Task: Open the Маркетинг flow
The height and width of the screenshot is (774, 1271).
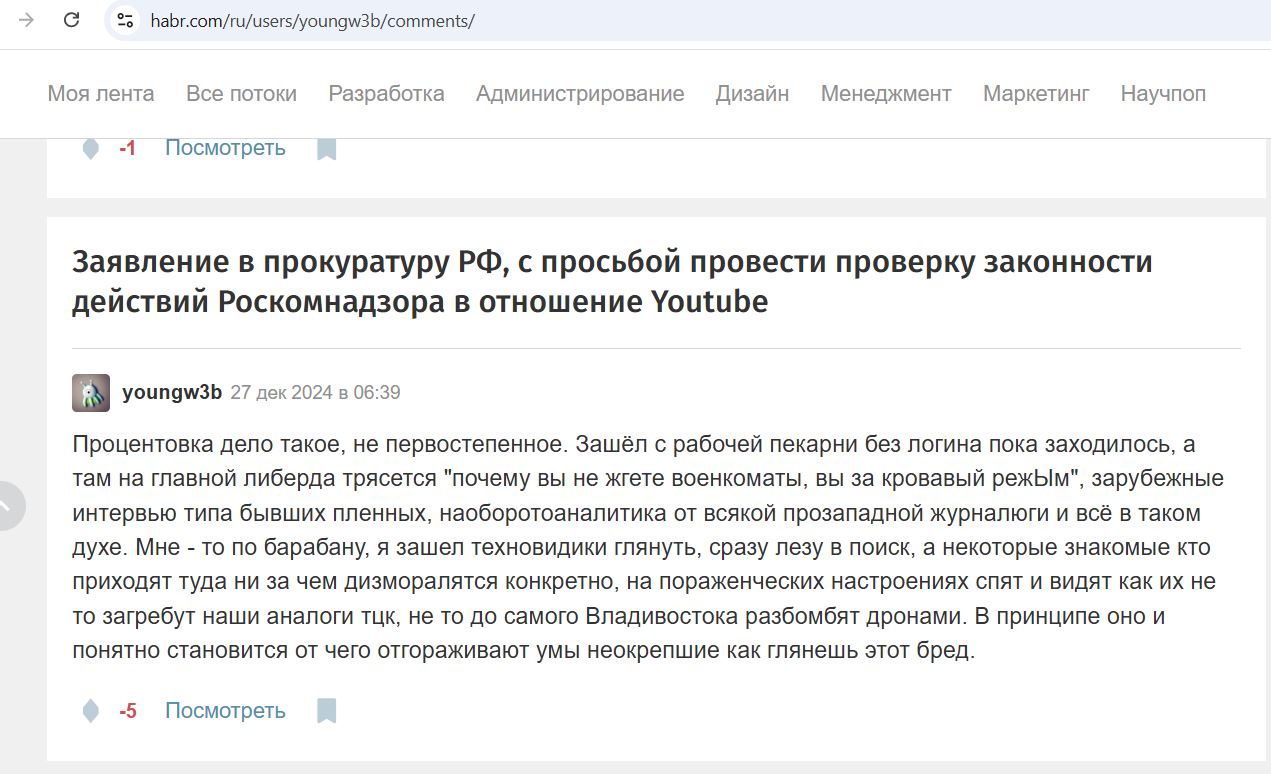Action: [1036, 94]
